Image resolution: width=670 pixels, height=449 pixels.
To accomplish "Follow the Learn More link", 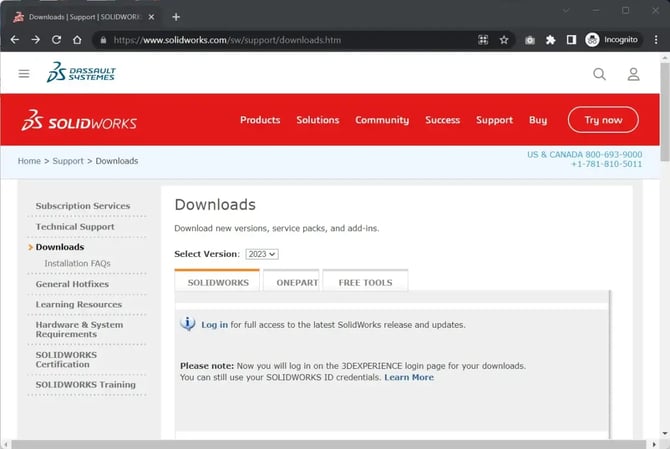I will coord(409,377).
